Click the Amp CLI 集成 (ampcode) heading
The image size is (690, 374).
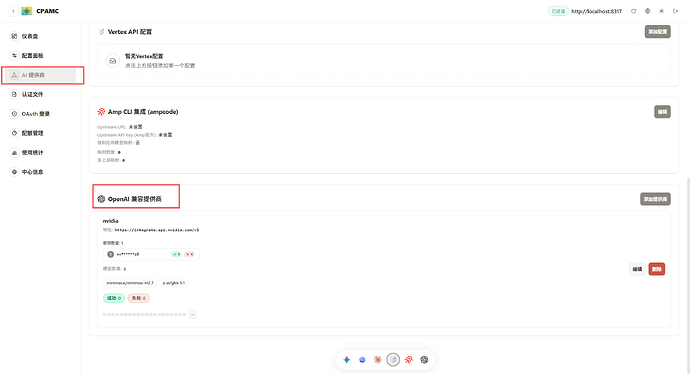pyautogui.click(x=143, y=112)
